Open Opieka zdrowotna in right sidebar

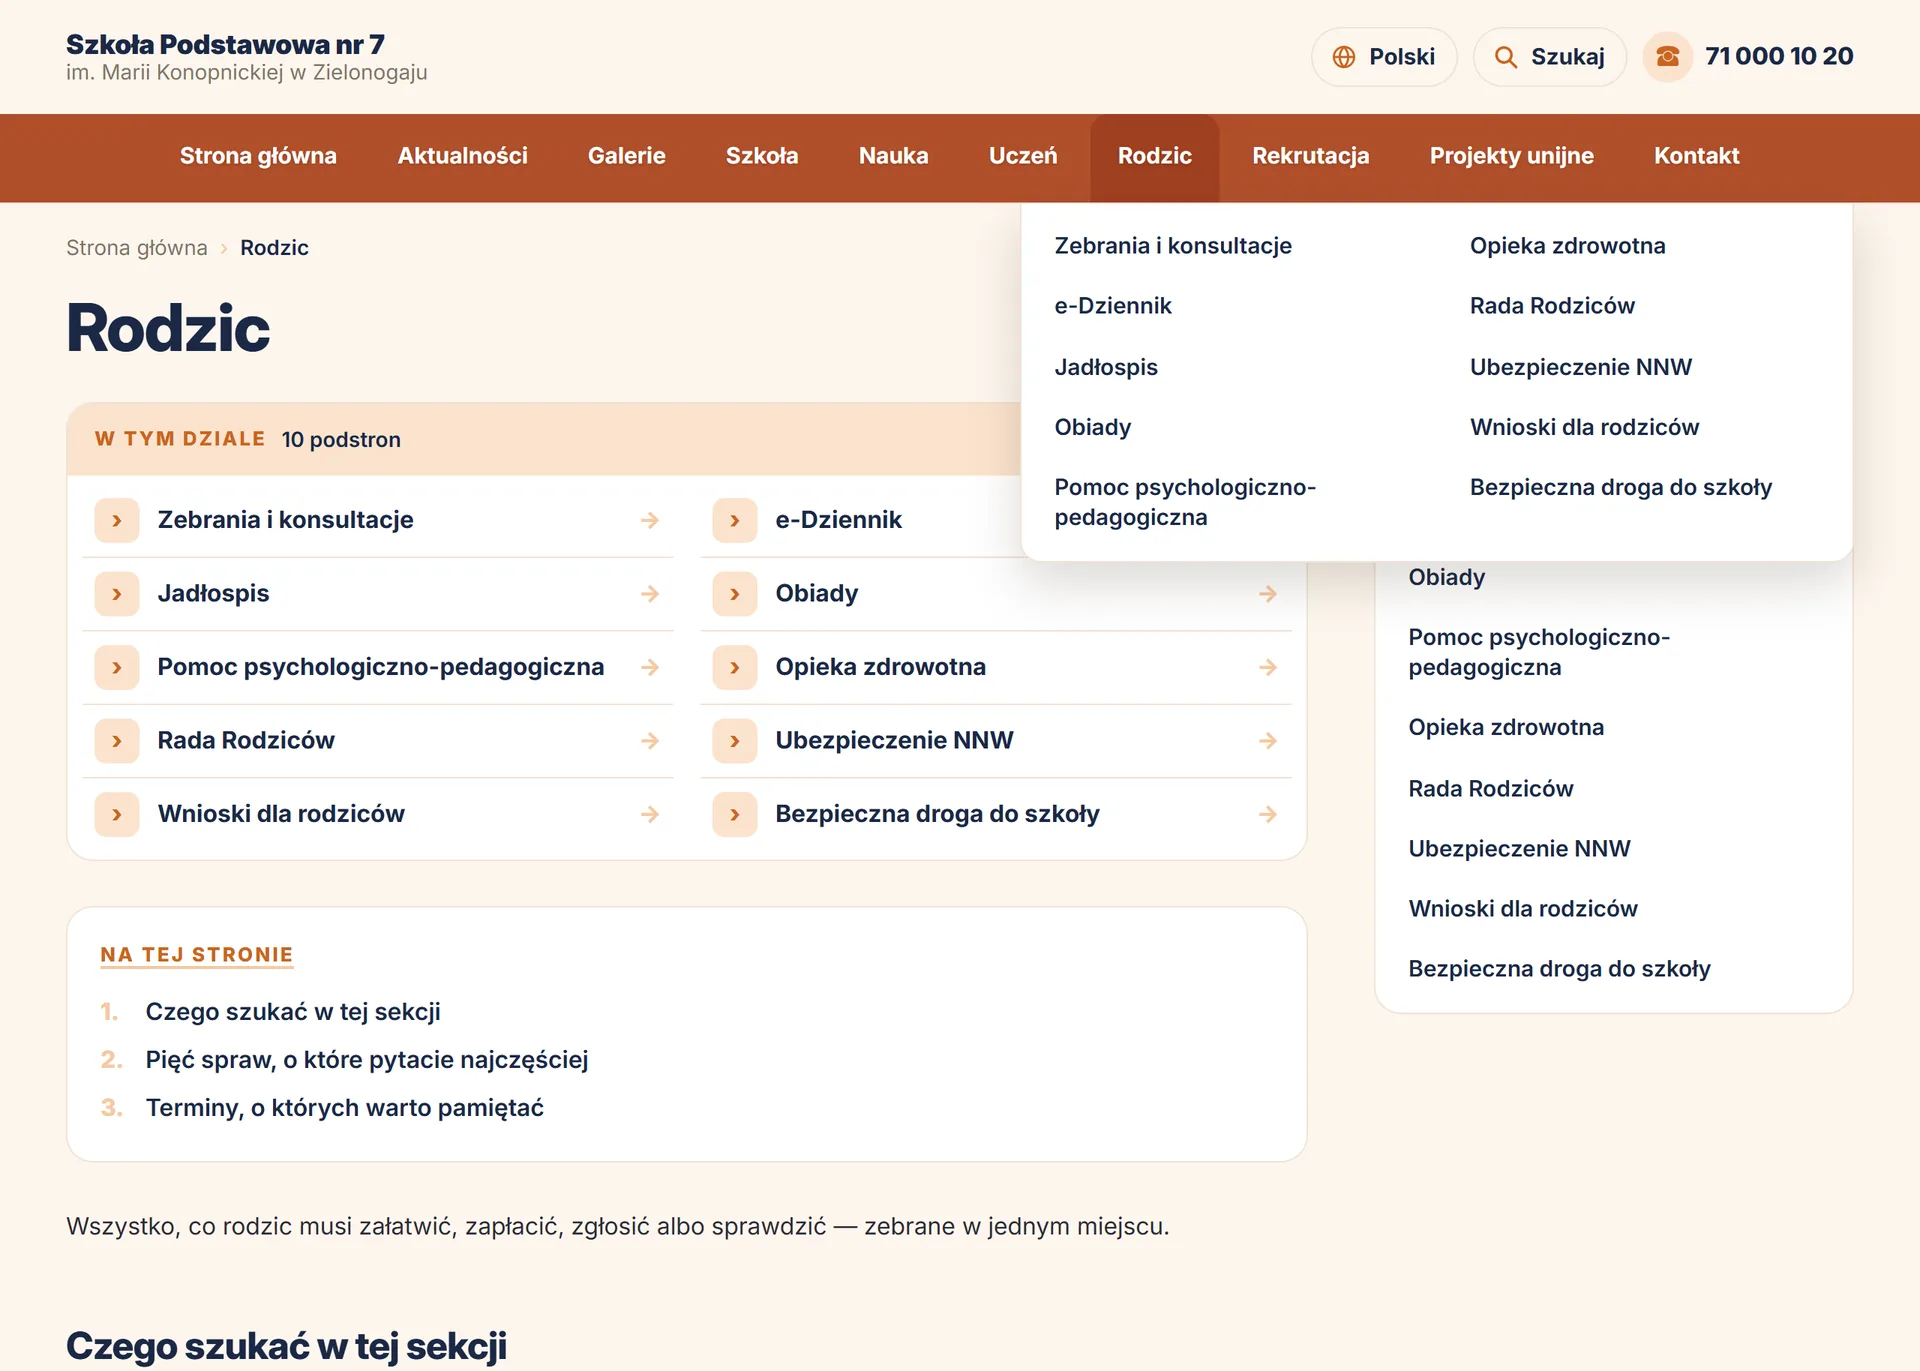pyautogui.click(x=1506, y=727)
